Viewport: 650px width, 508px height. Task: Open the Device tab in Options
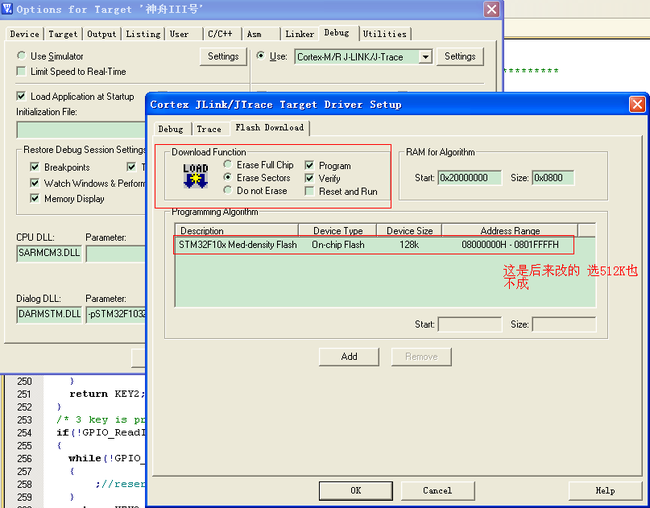pos(24,34)
